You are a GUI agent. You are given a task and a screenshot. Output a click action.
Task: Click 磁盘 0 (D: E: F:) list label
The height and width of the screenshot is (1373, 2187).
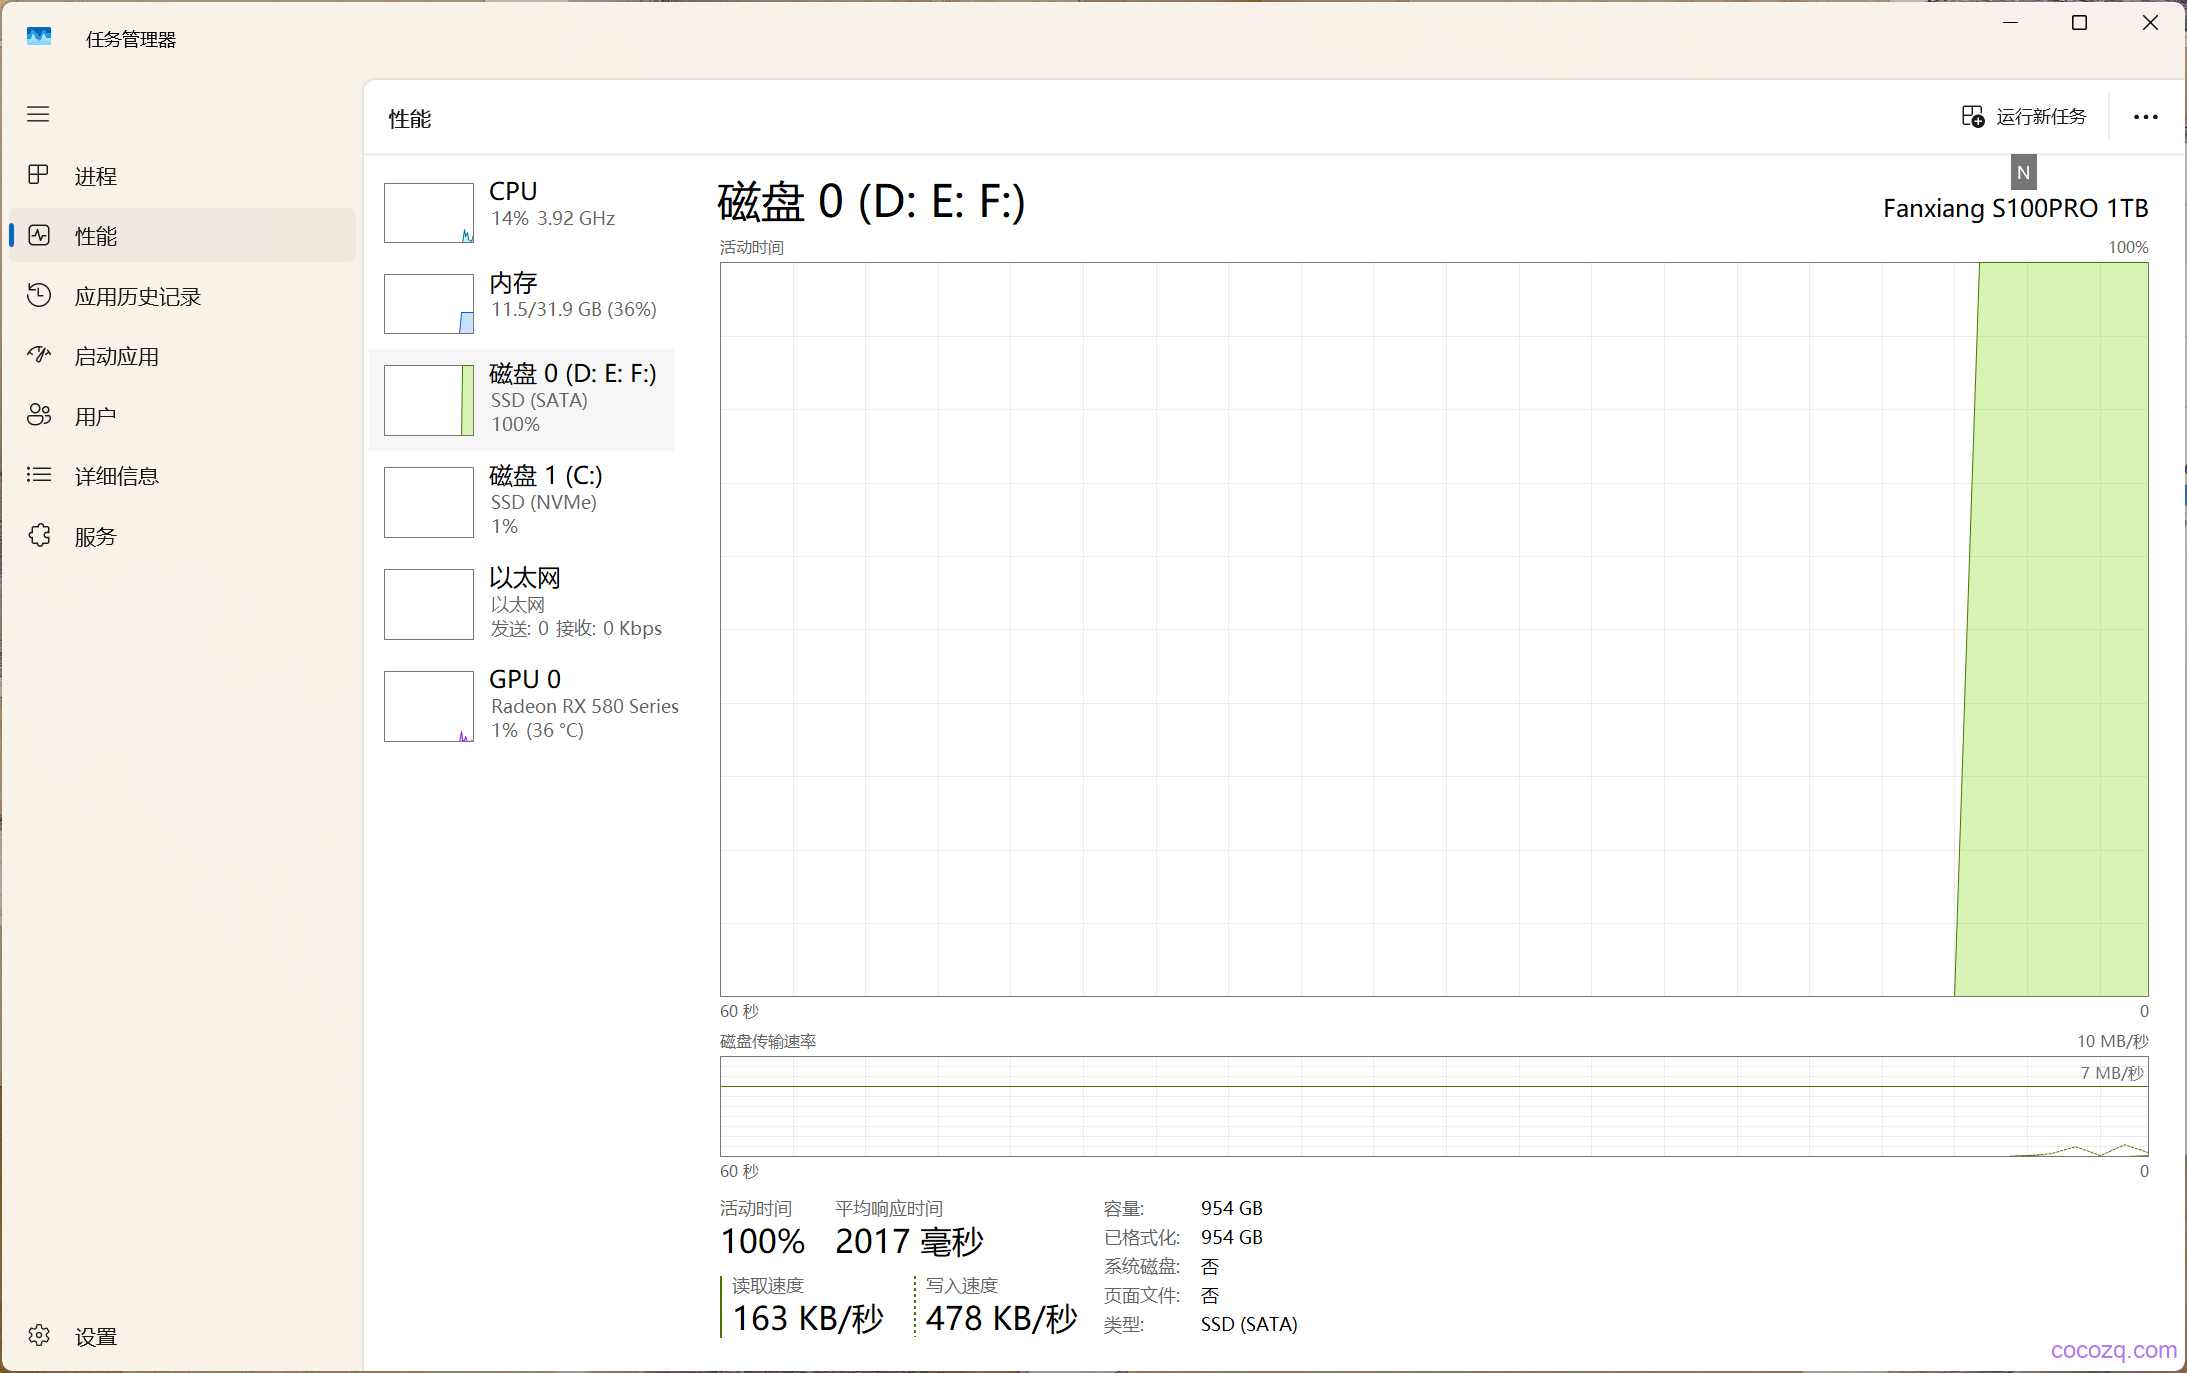573,373
